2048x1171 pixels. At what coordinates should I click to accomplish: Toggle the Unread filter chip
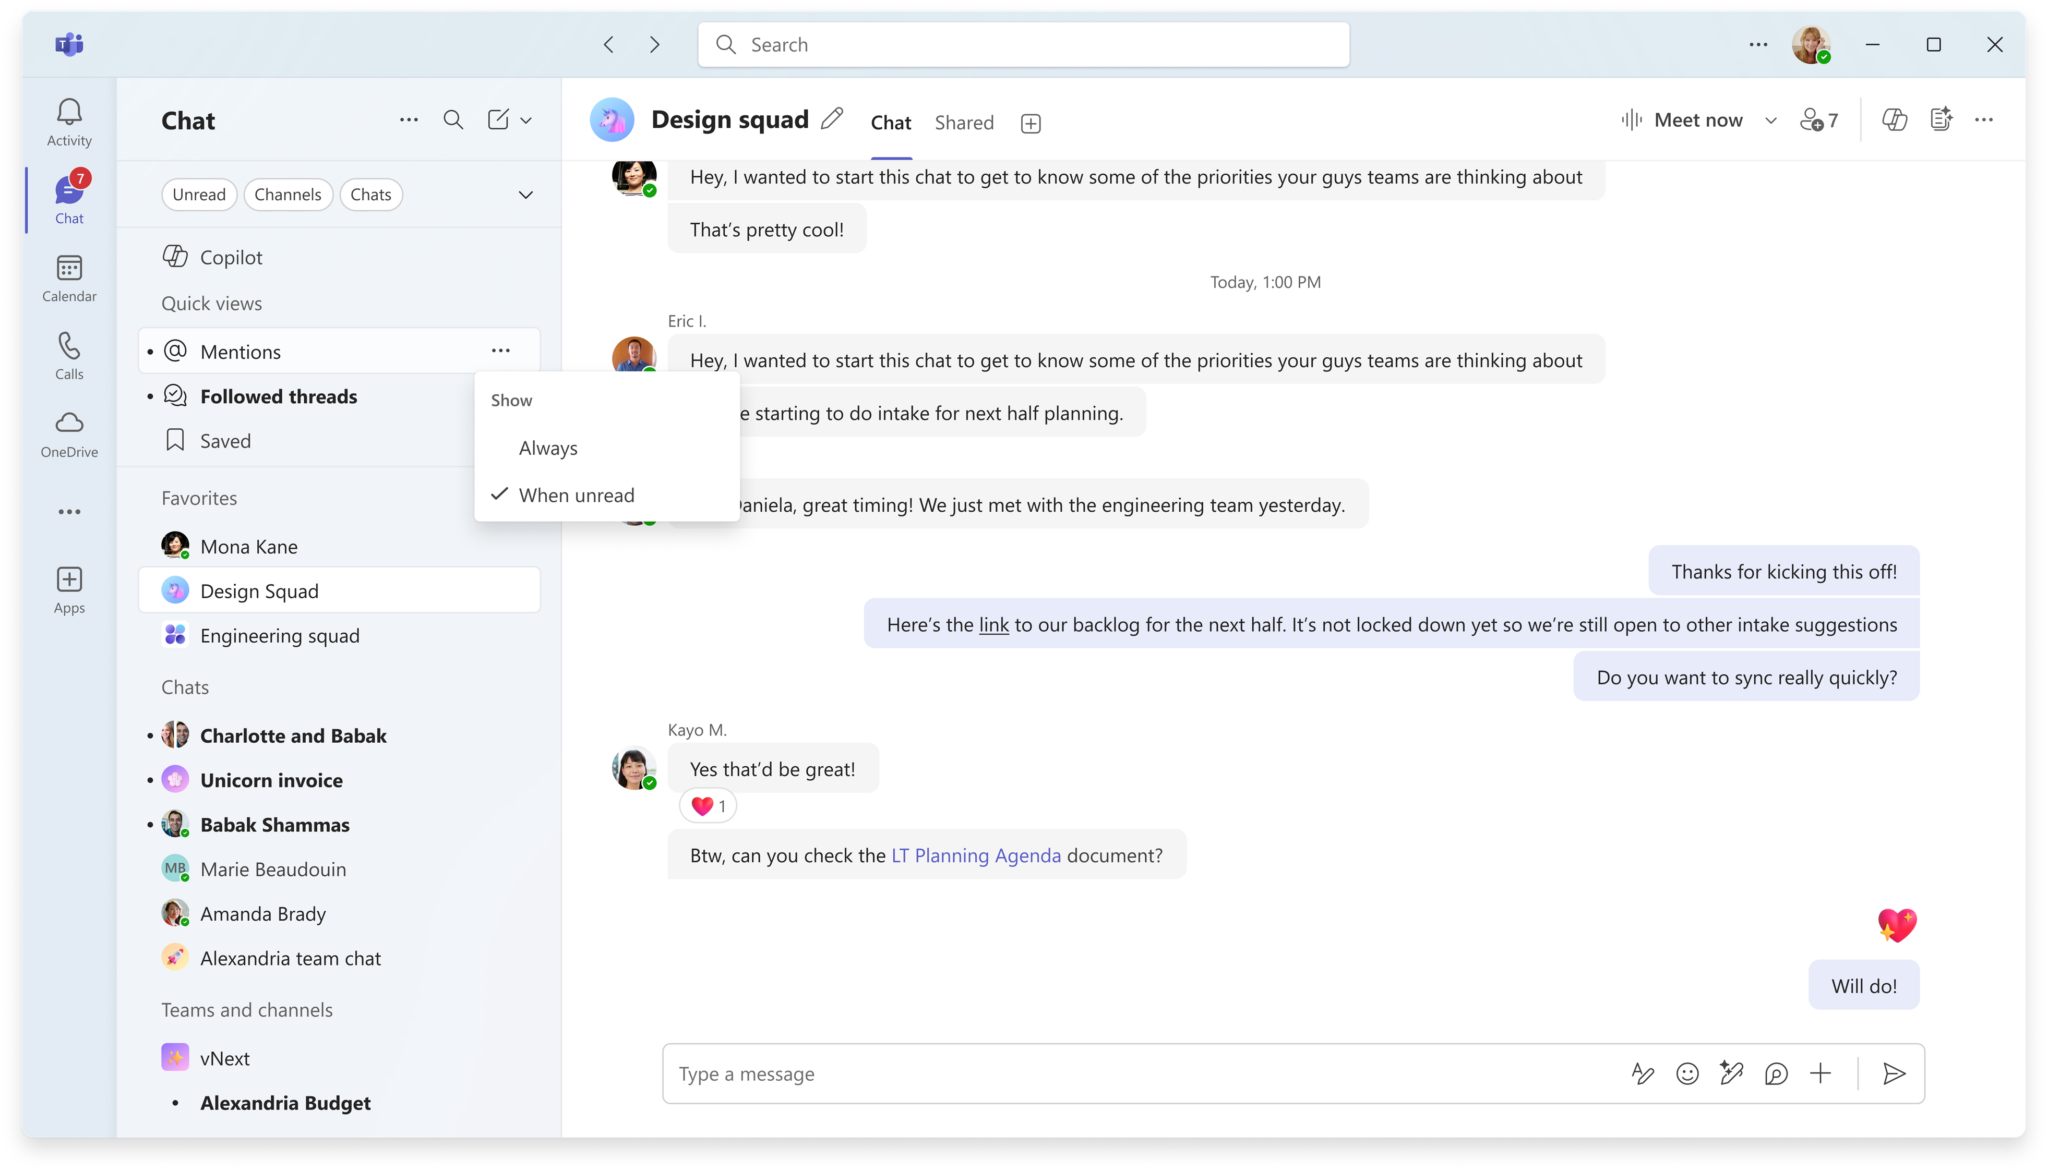tap(199, 194)
